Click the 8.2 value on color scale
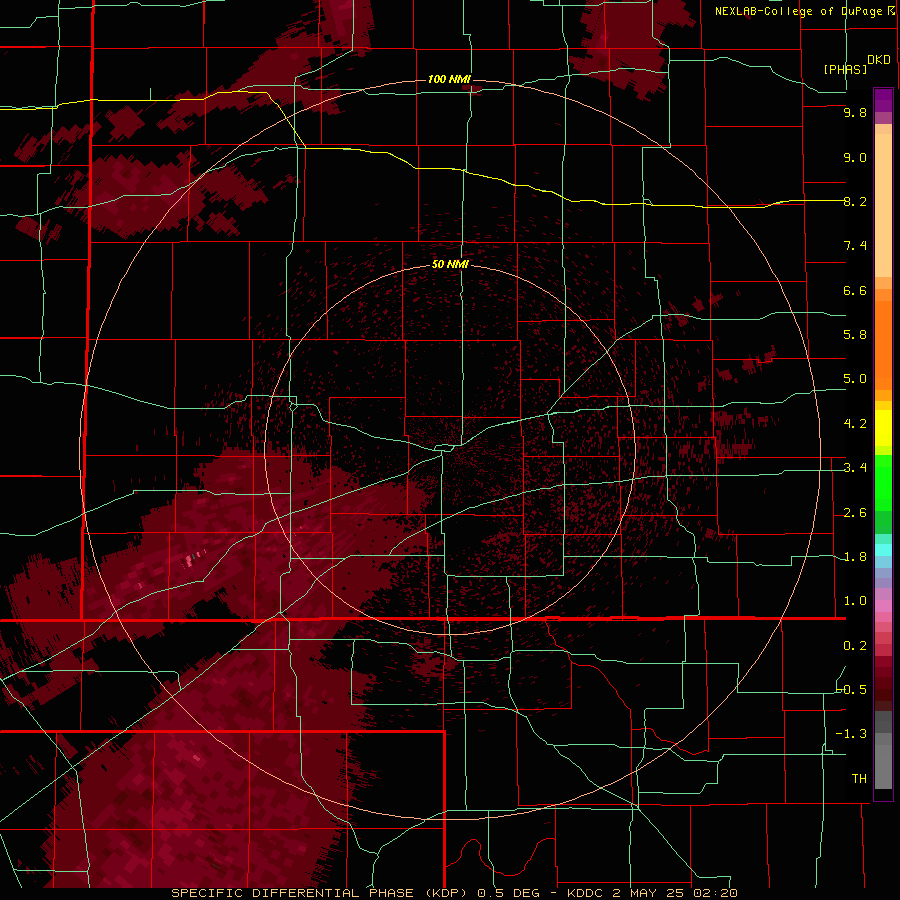Image resolution: width=900 pixels, height=900 pixels. point(855,202)
